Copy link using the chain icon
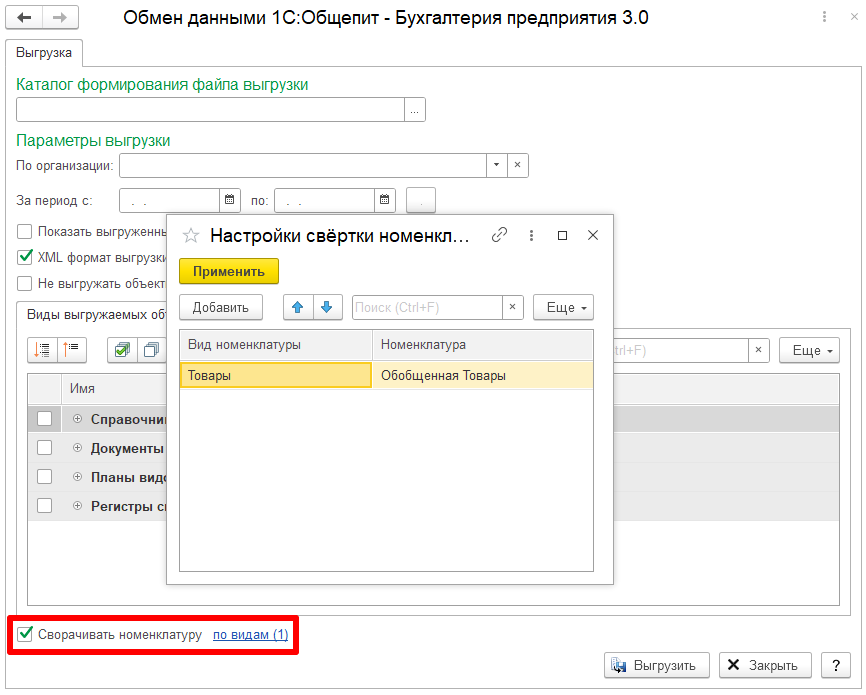The width and height of the screenshot is (866, 695). 500,235
